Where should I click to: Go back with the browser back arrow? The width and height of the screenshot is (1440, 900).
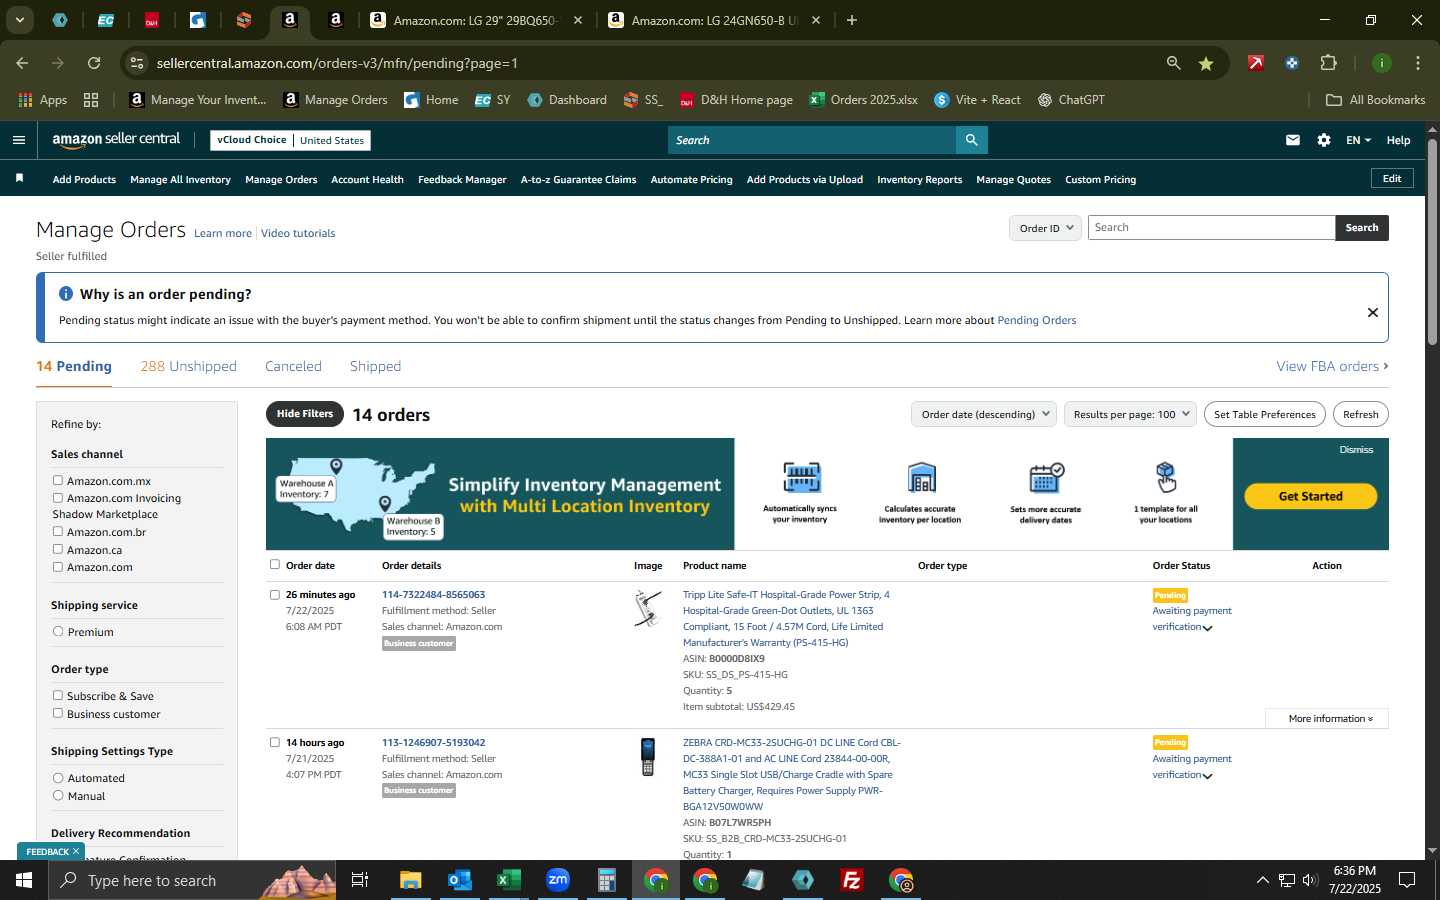point(22,63)
